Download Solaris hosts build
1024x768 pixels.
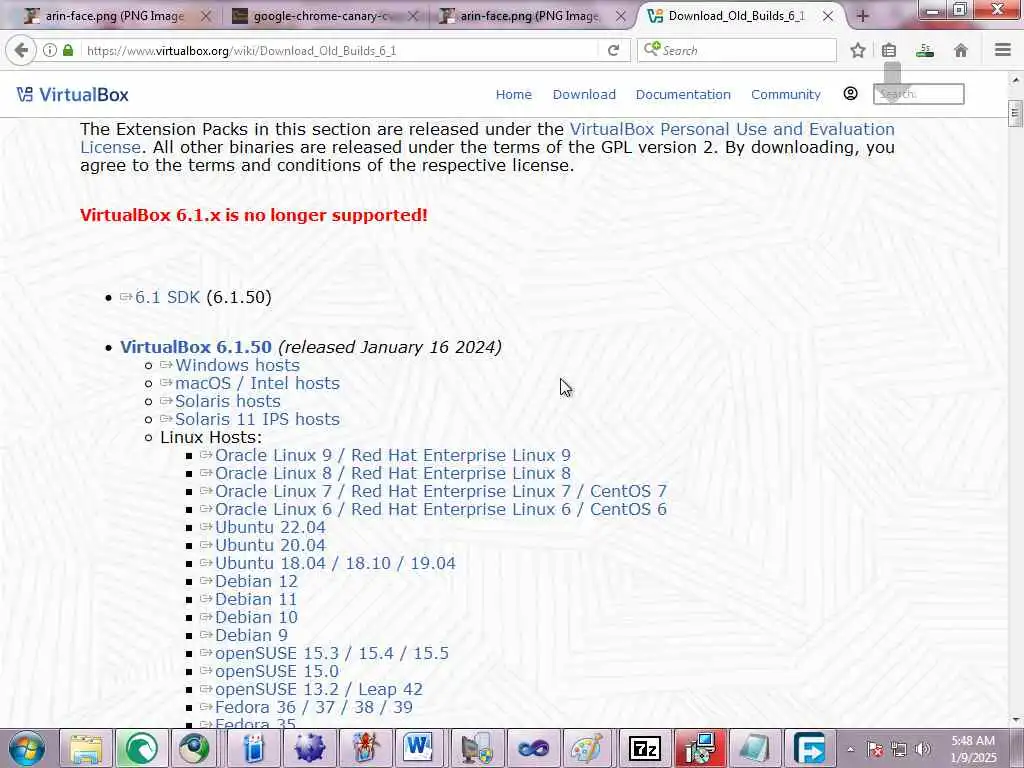[x=227, y=401]
